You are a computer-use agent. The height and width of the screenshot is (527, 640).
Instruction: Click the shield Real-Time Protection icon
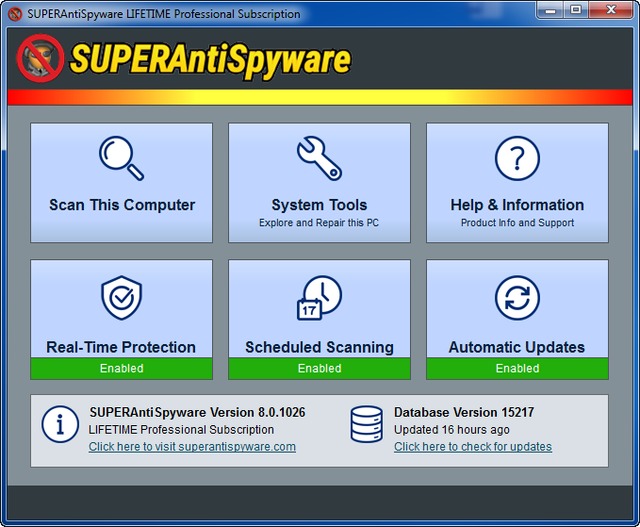pyautogui.click(x=121, y=297)
